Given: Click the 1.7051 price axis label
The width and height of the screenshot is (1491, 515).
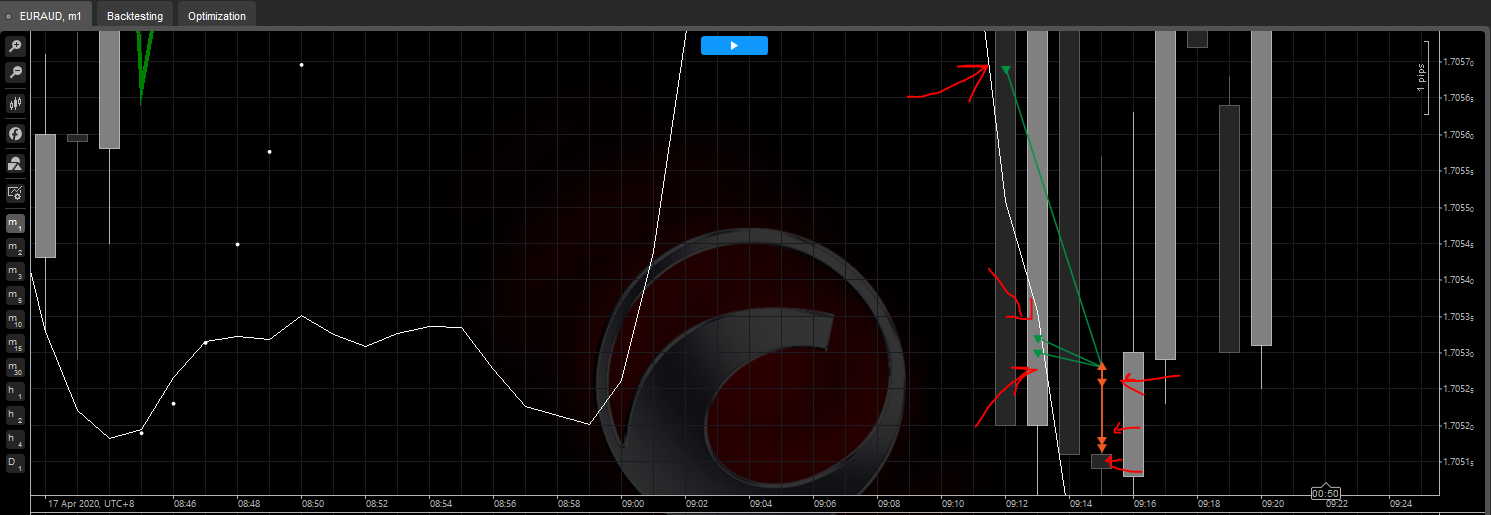Looking at the screenshot, I should 1457,462.
